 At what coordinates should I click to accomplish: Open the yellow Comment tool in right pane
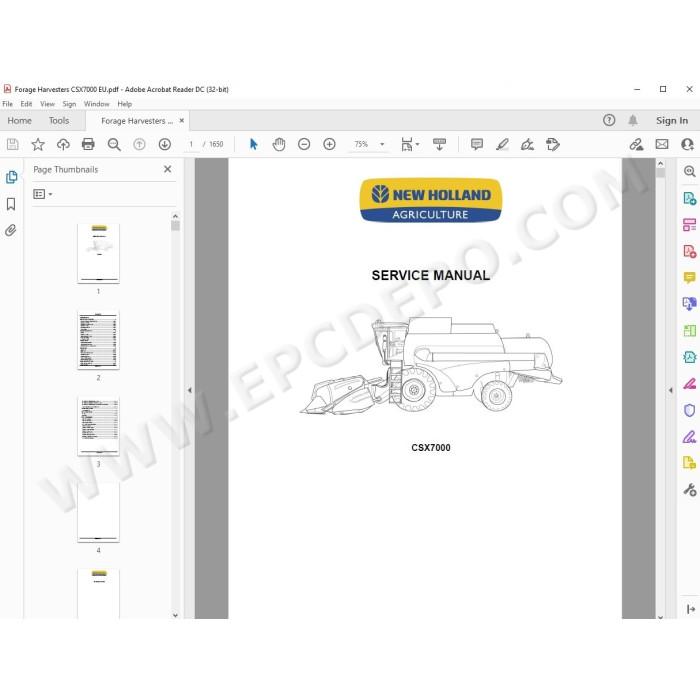pyautogui.click(x=689, y=278)
